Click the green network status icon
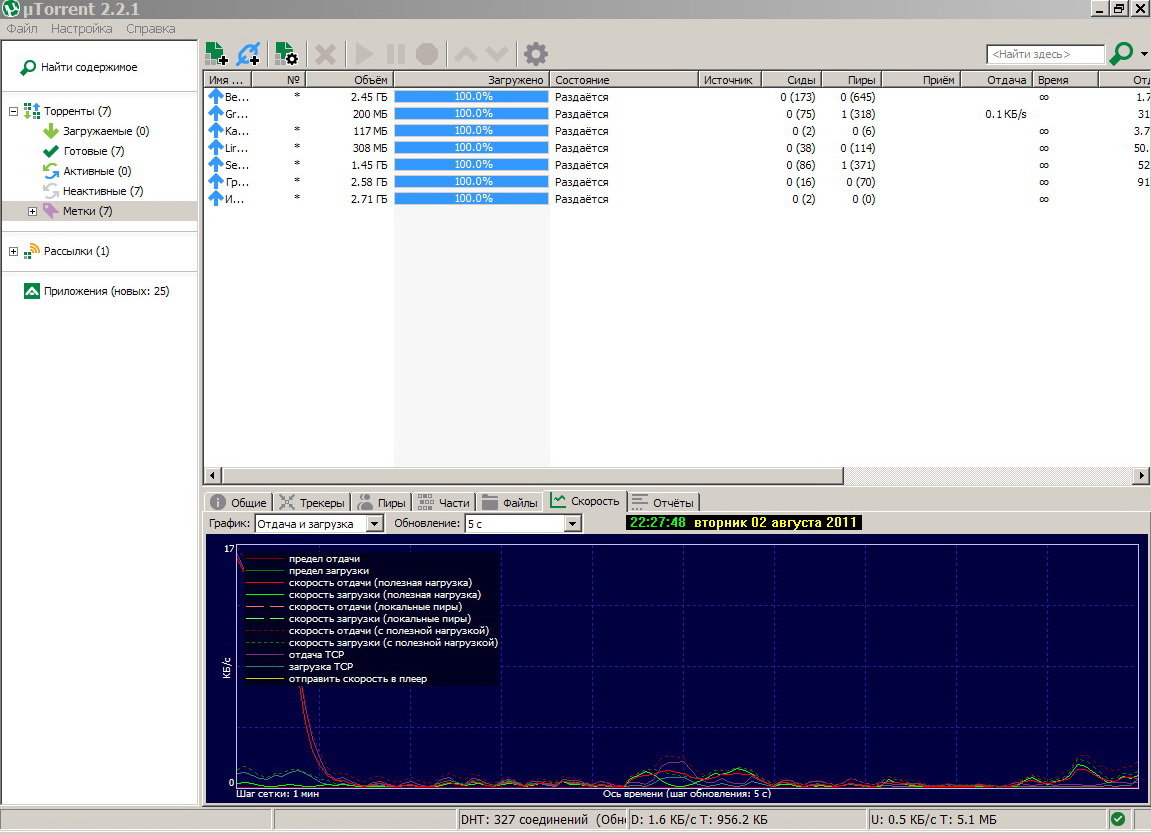This screenshot has height=834, width=1151. 1118,819
